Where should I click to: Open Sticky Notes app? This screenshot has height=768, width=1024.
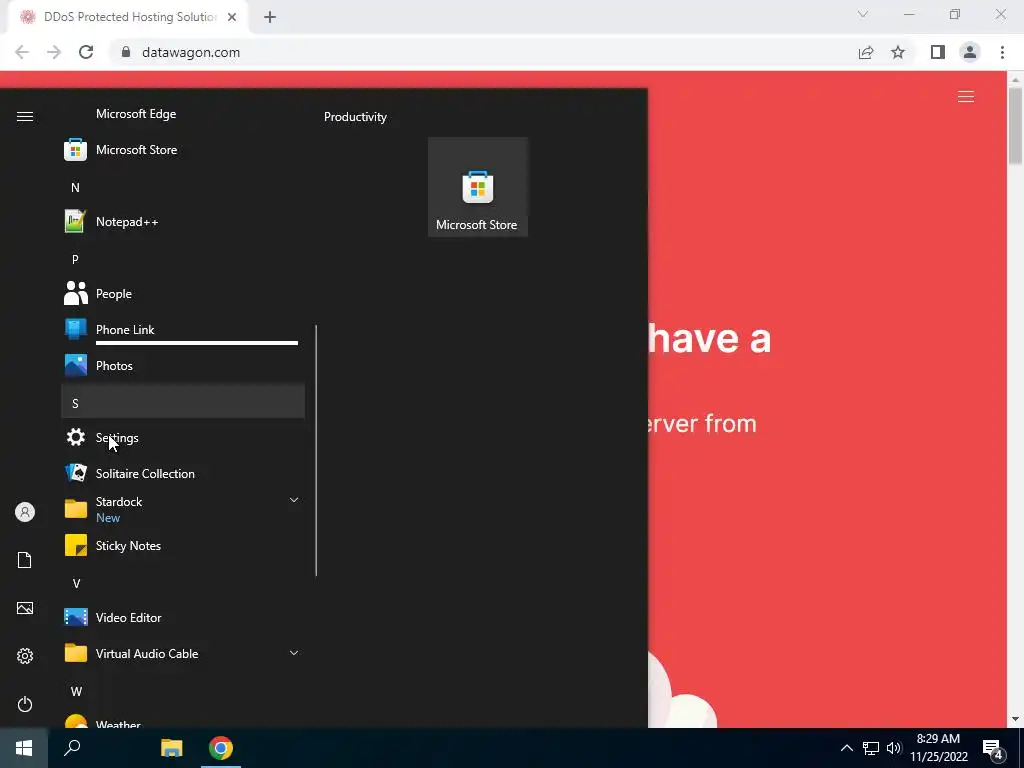pos(183,545)
